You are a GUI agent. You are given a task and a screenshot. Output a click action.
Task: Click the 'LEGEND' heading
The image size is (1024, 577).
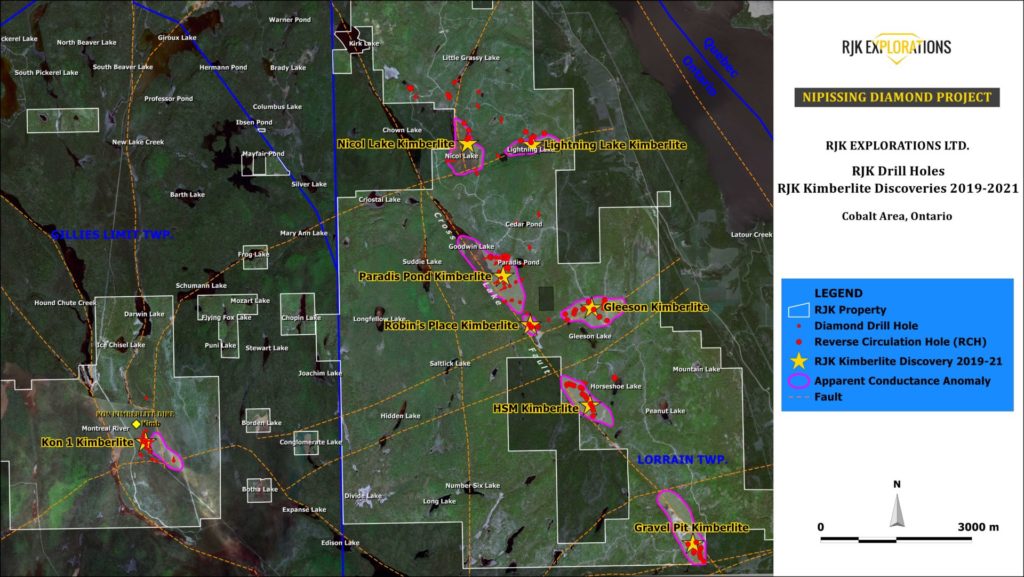tap(838, 293)
